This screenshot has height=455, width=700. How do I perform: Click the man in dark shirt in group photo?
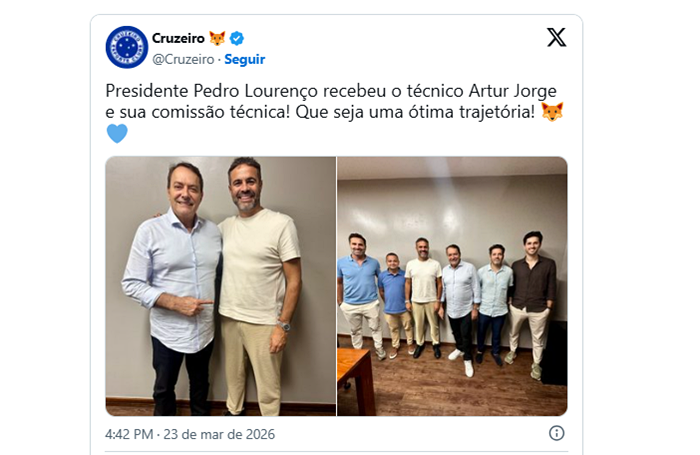531,304
